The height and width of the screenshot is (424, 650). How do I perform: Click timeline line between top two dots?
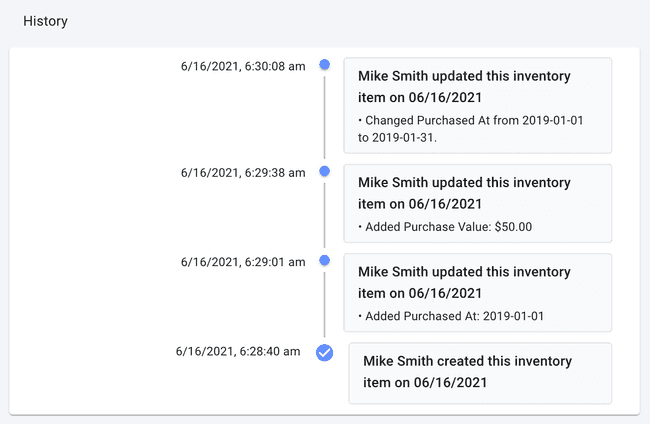coord(324,118)
